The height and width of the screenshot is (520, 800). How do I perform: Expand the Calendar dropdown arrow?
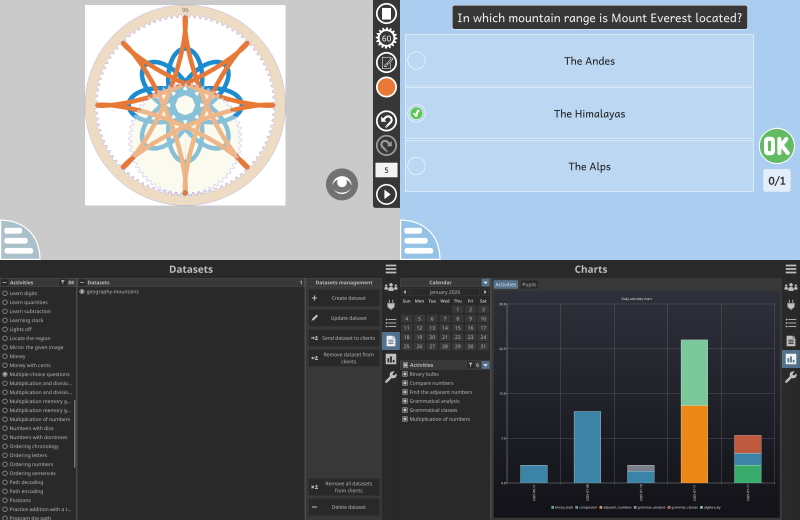click(x=485, y=283)
